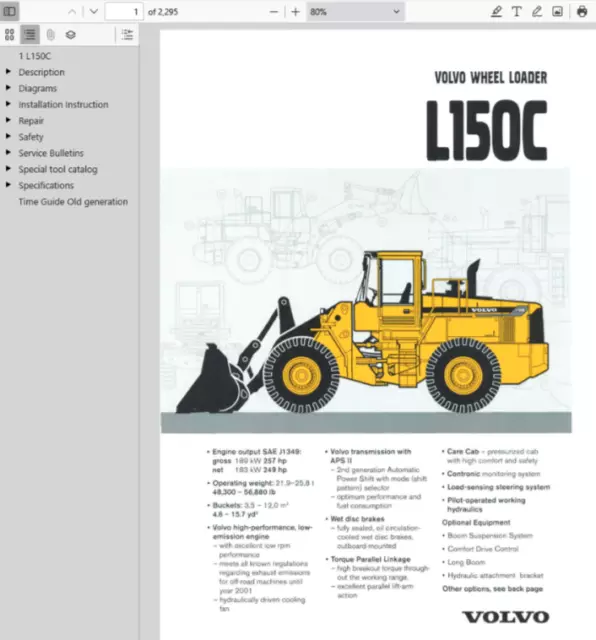This screenshot has width=596, height=640.
Task: Expand the Specifications outline arrow
Action: [x=8, y=184]
